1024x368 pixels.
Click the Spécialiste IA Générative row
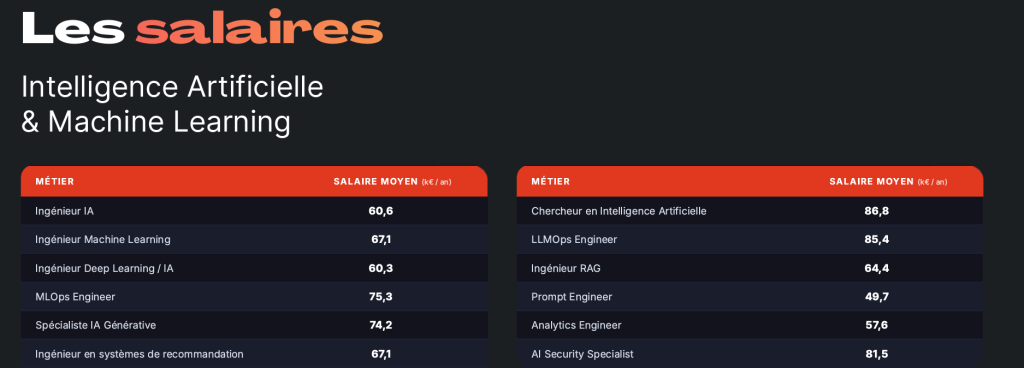point(254,325)
